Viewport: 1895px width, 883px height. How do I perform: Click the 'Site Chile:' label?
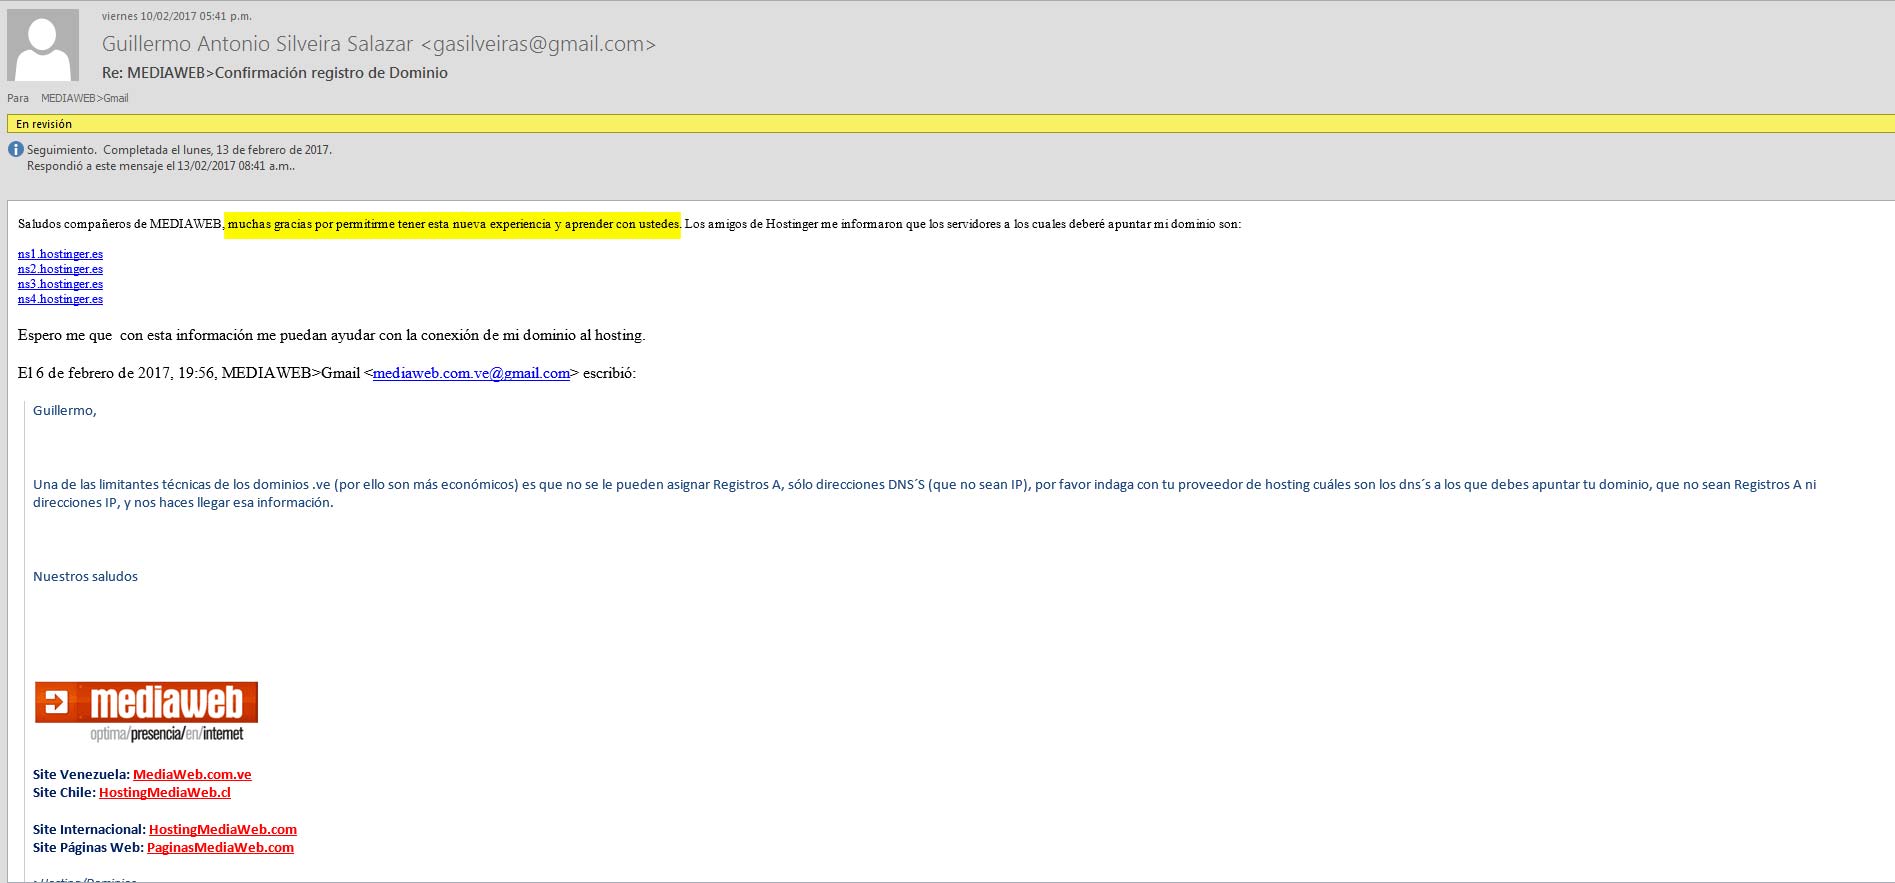tap(64, 792)
